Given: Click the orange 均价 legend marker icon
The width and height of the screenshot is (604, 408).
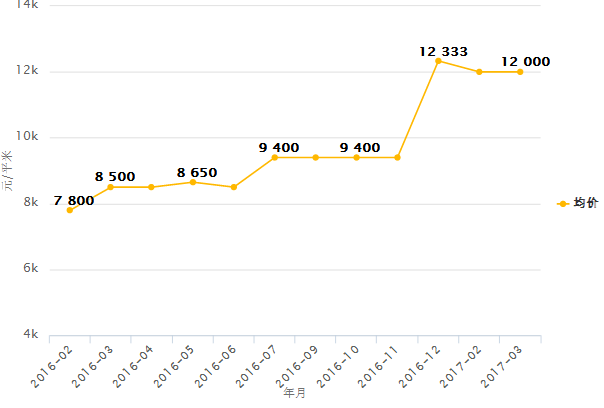Looking at the screenshot, I should 563,203.
